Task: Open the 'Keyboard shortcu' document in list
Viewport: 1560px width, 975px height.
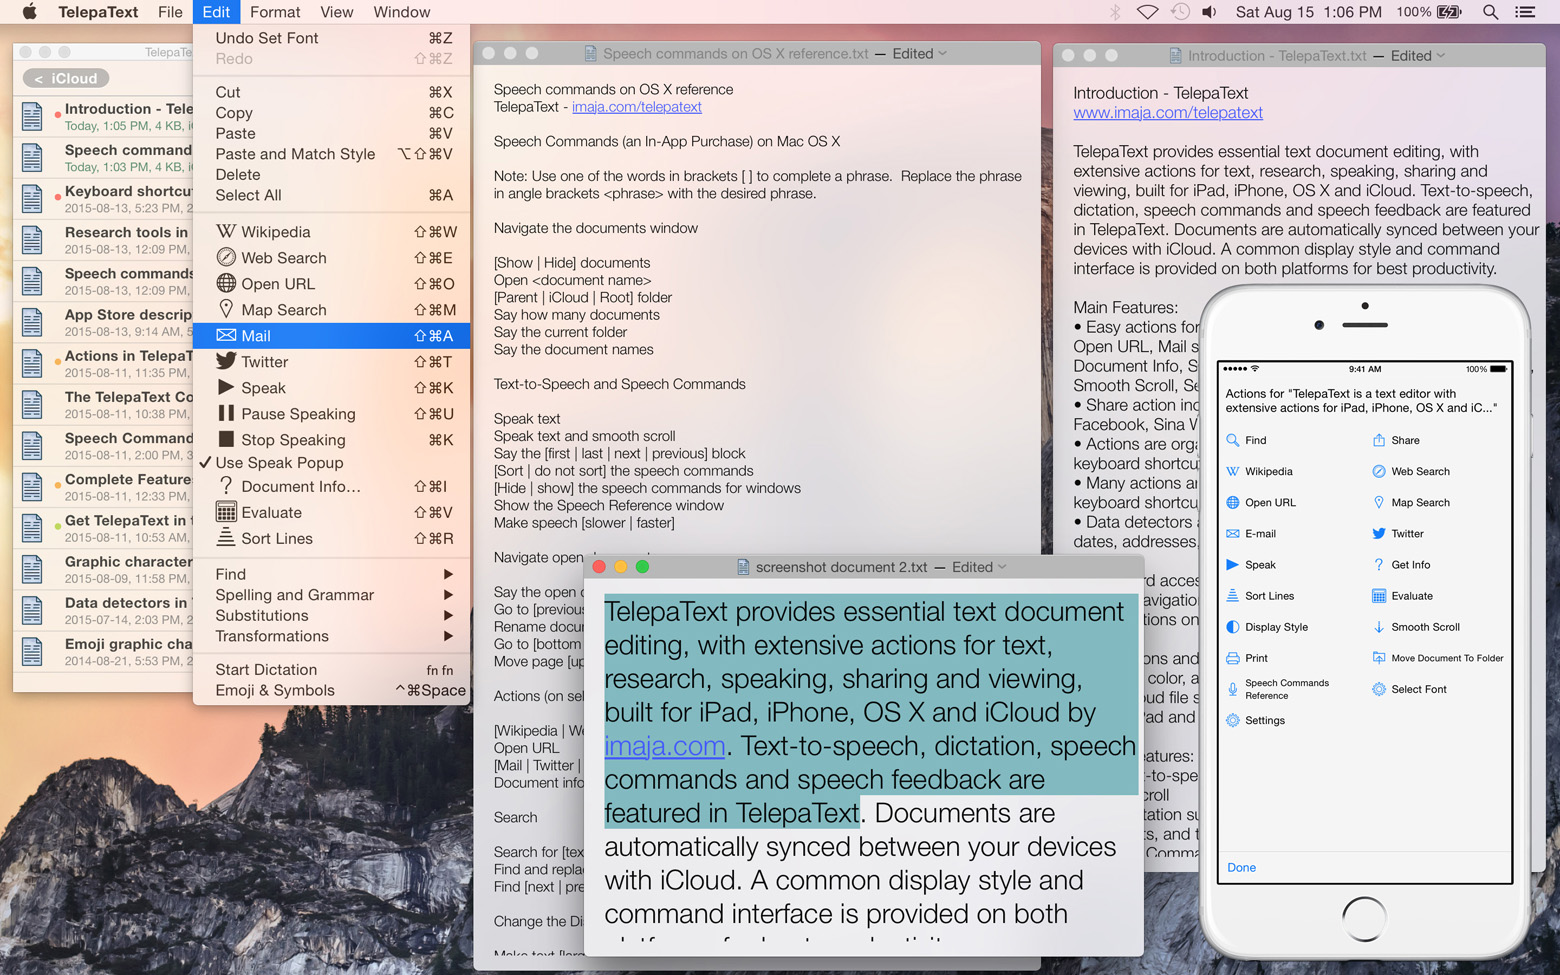Action: pos(104,199)
